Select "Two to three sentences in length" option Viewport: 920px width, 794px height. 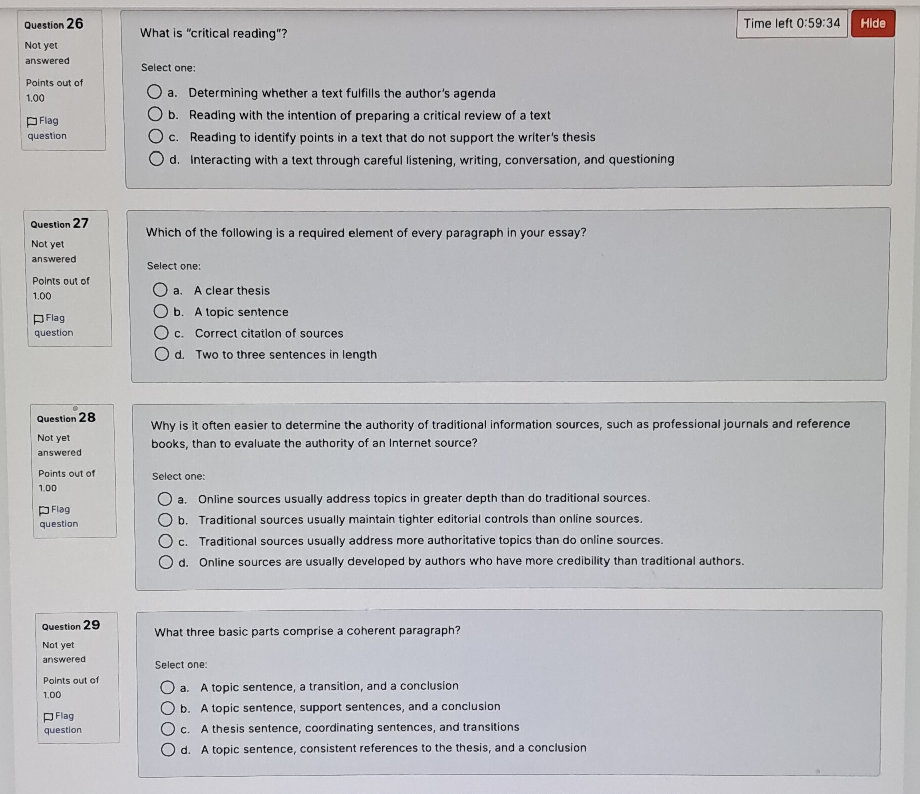pos(161,353)
